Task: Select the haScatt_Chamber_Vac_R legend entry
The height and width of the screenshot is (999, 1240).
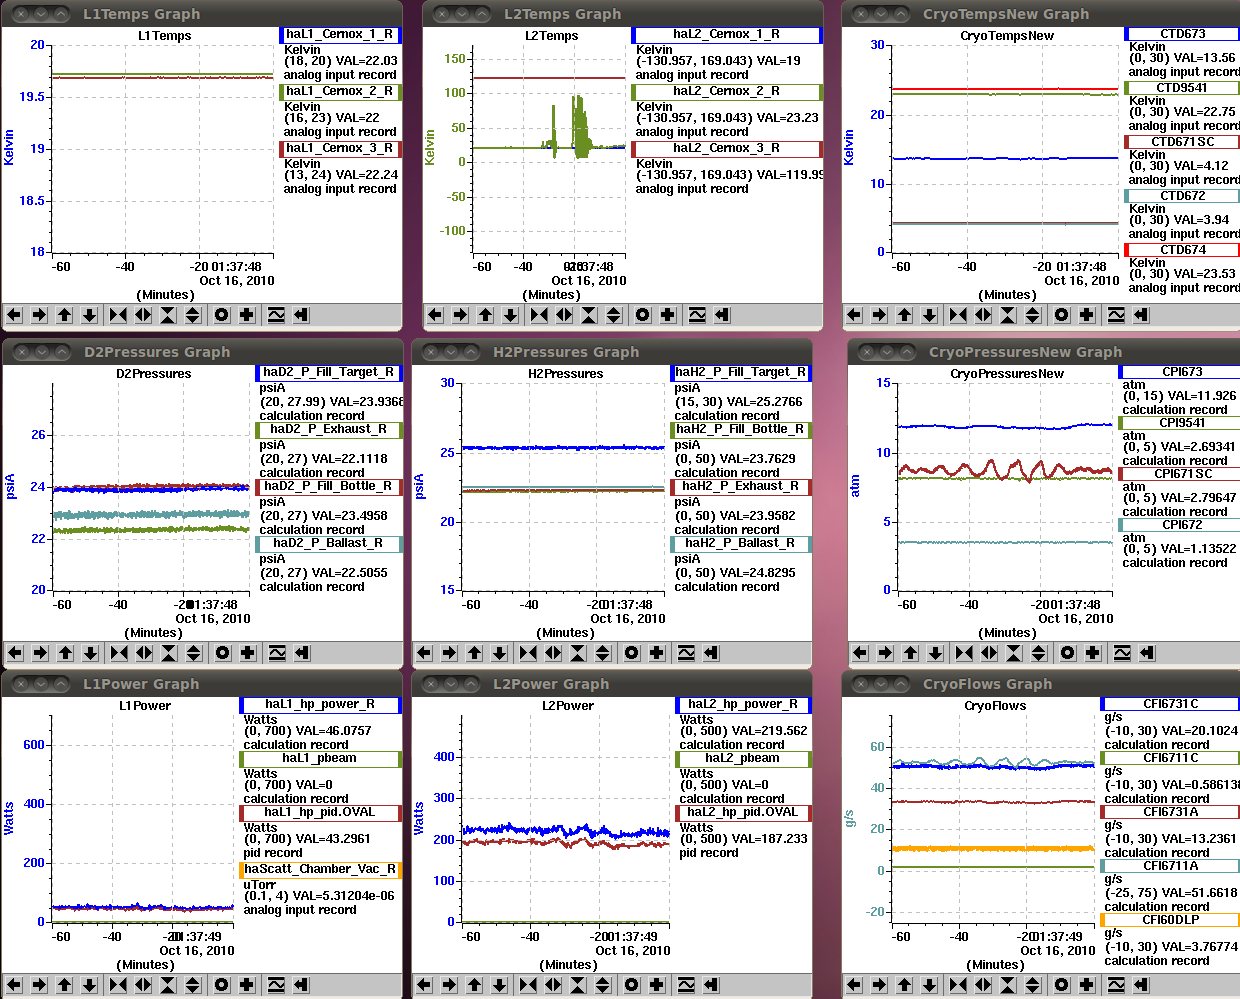Action: [x=320, y=869]
